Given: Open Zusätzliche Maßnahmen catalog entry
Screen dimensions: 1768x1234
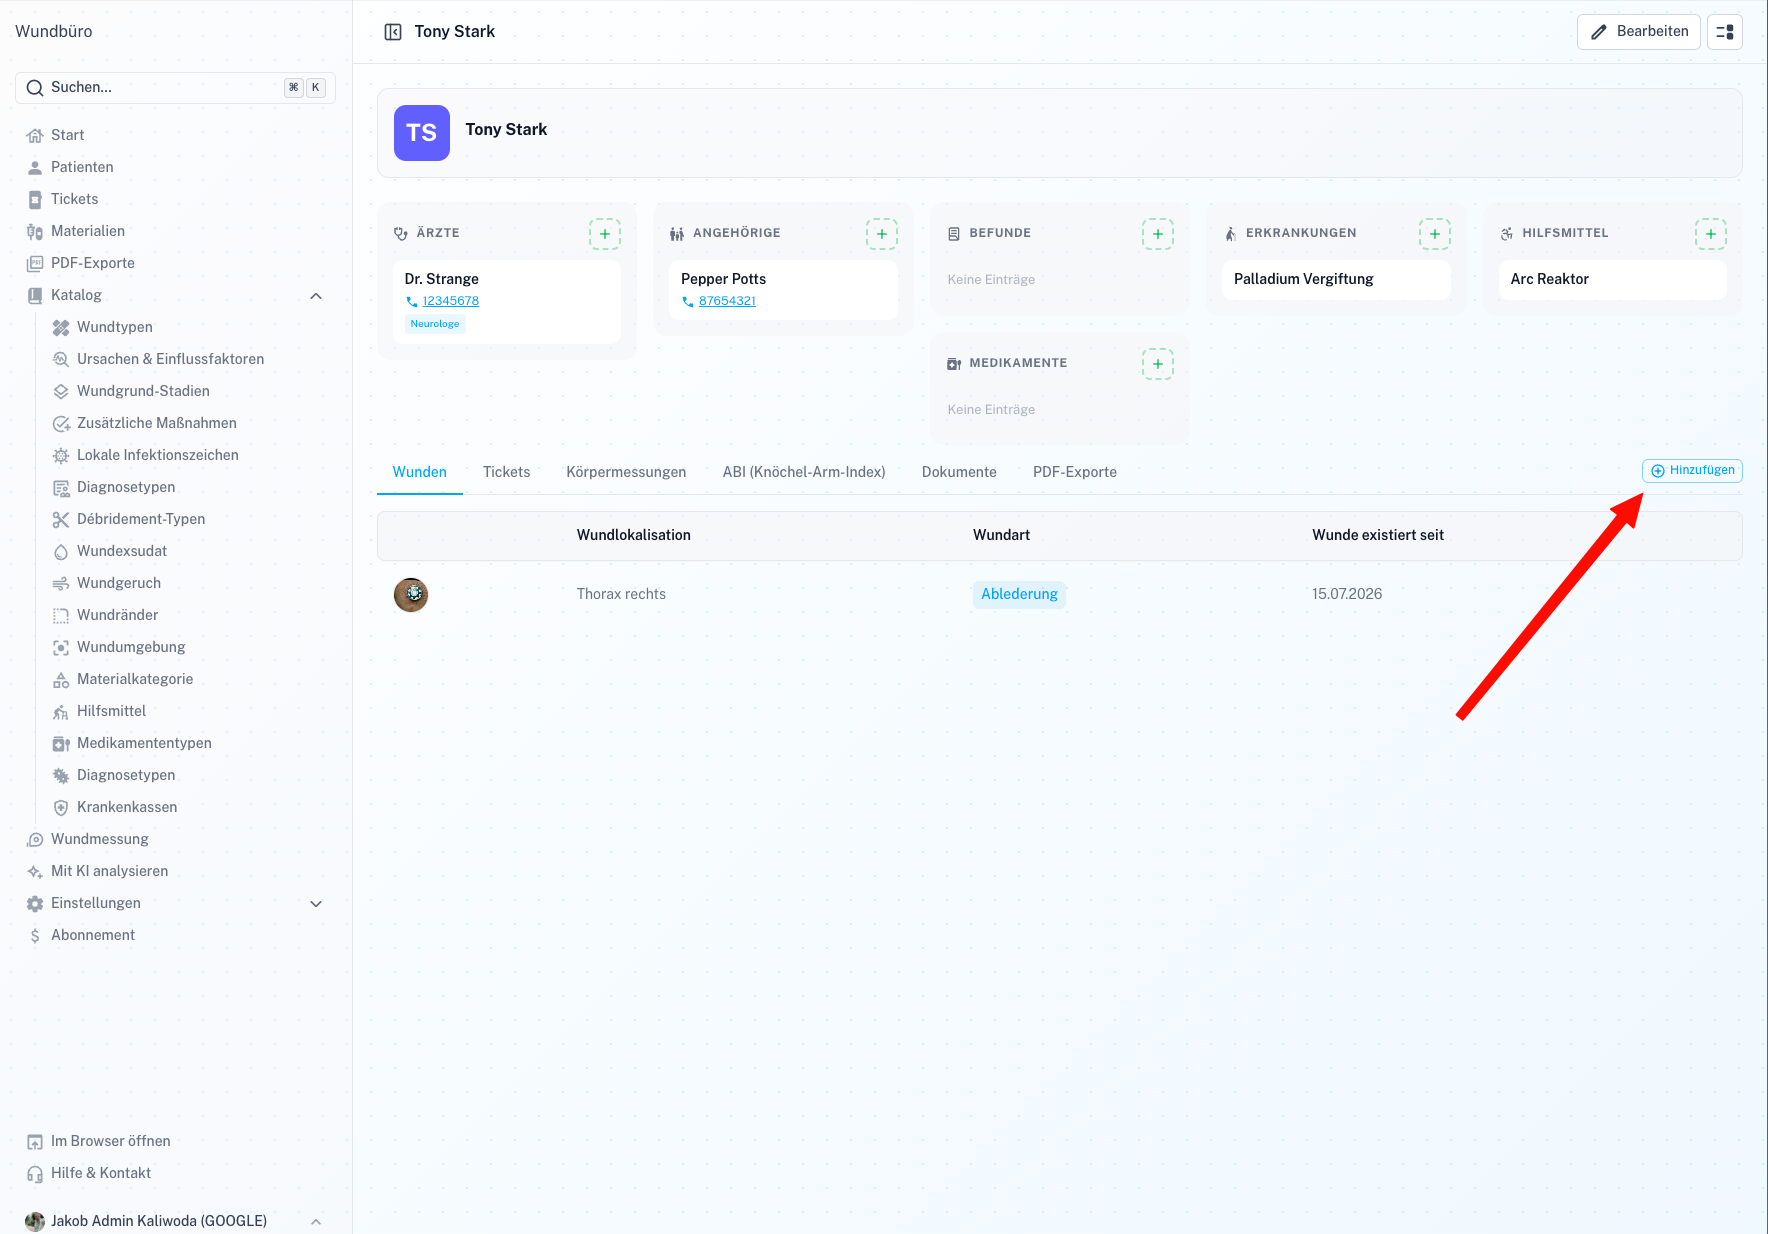Looking at the screenshot, I should point(157,423).
